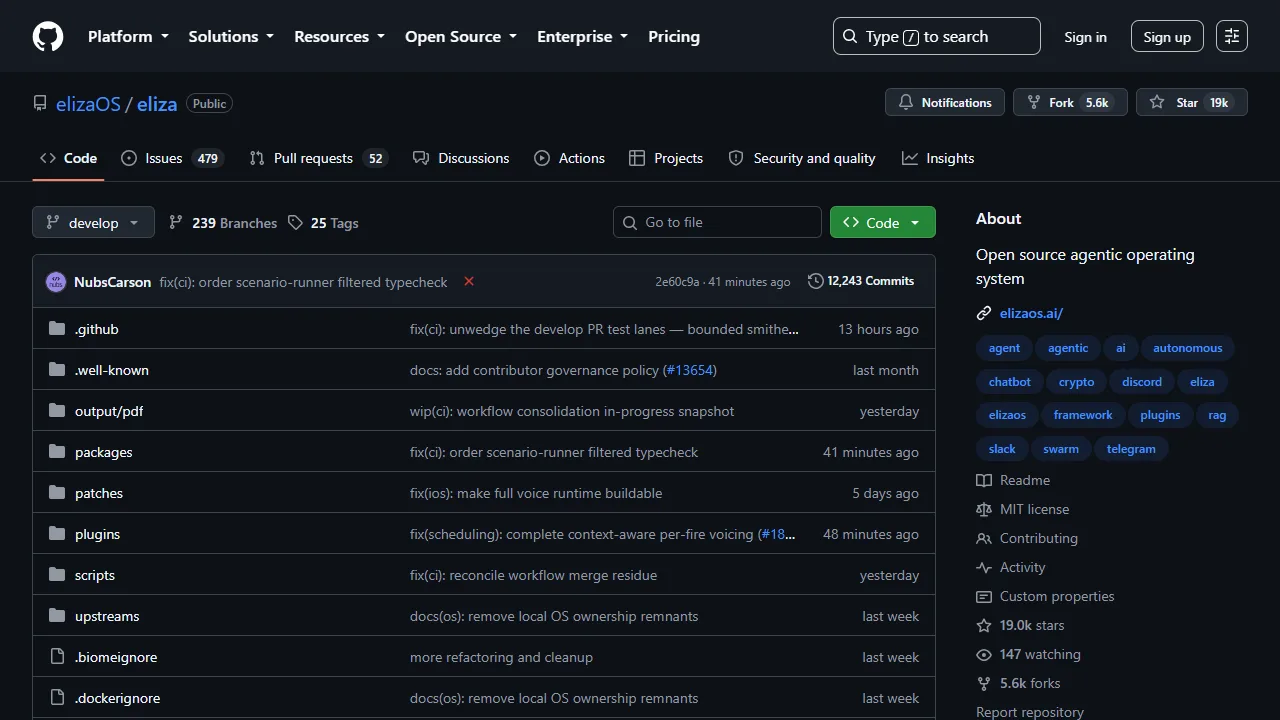Open the Discussions tab
Screen dimensions: 1280x720
point(461,158)
